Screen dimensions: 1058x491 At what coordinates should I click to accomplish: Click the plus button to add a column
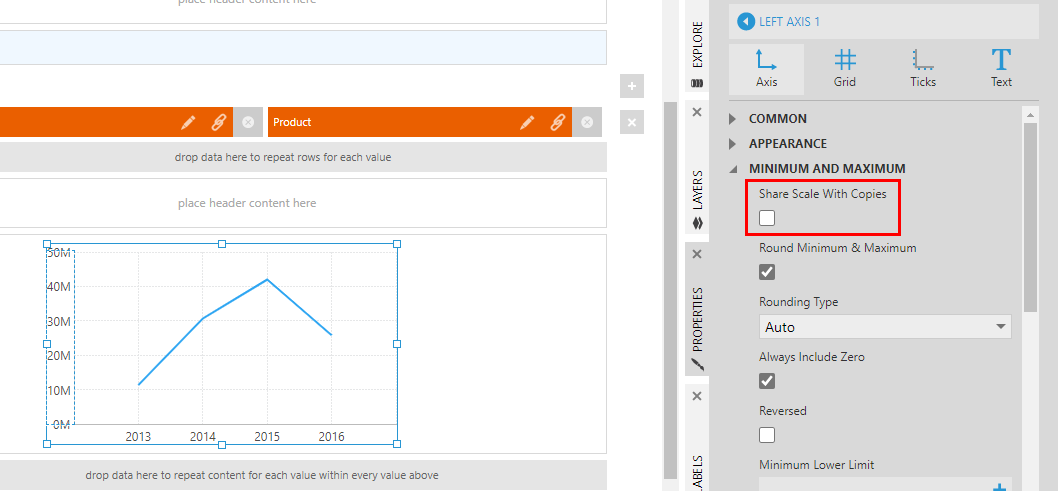[x=631, y=86]
